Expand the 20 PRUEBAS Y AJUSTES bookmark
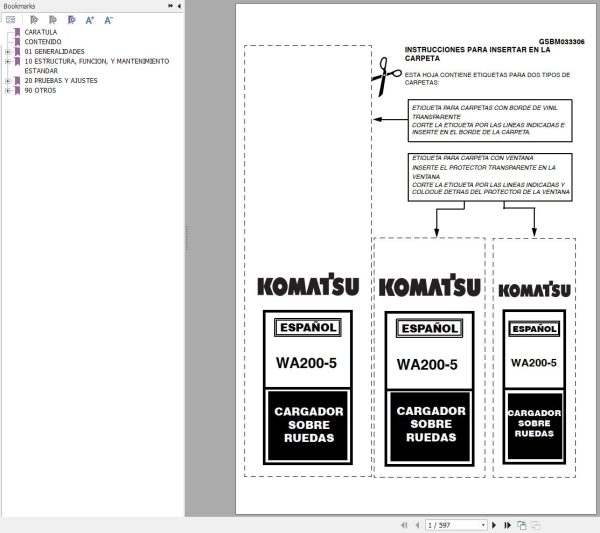600x533 pixels. [x=8, y=81]
